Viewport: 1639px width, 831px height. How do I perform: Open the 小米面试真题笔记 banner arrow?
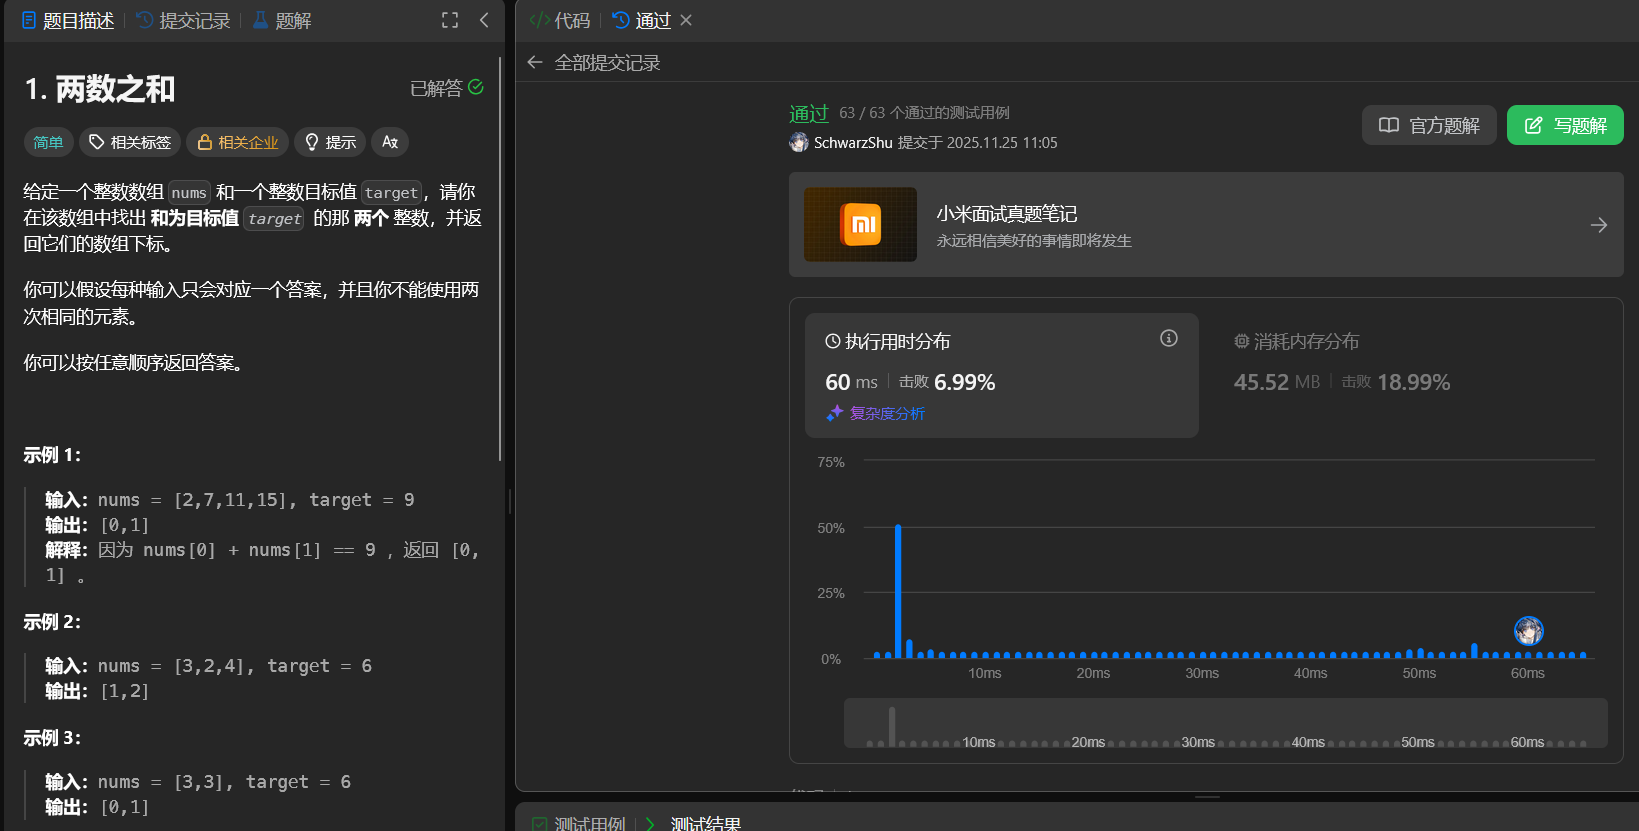point(1598,225)
